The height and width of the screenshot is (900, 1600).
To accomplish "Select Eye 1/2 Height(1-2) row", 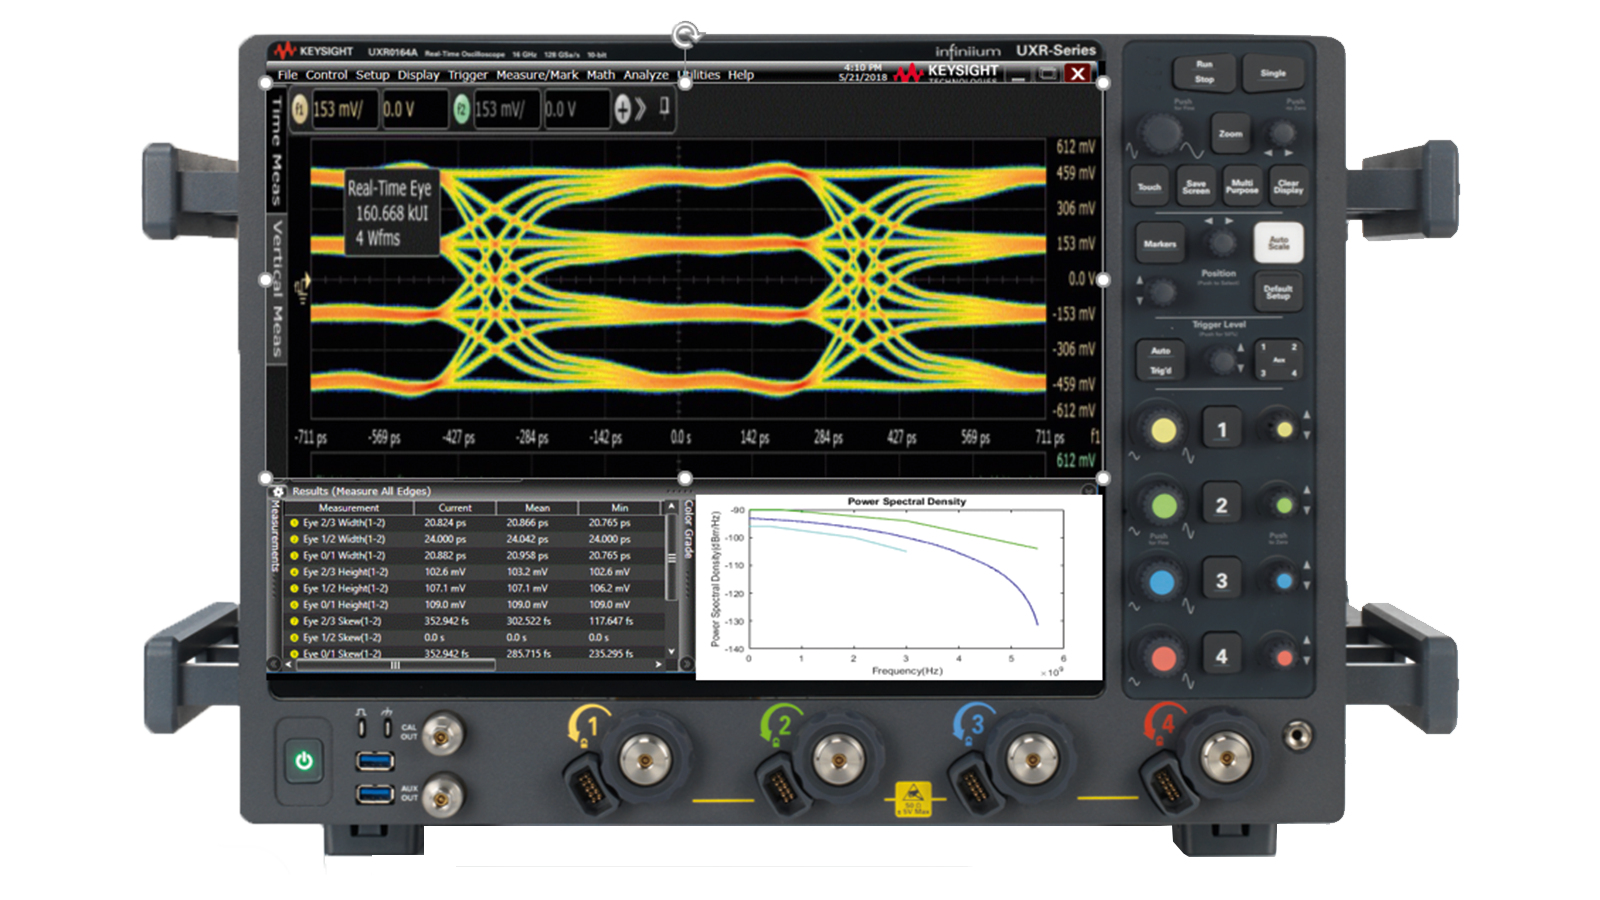I will click(x=475, y=588).
